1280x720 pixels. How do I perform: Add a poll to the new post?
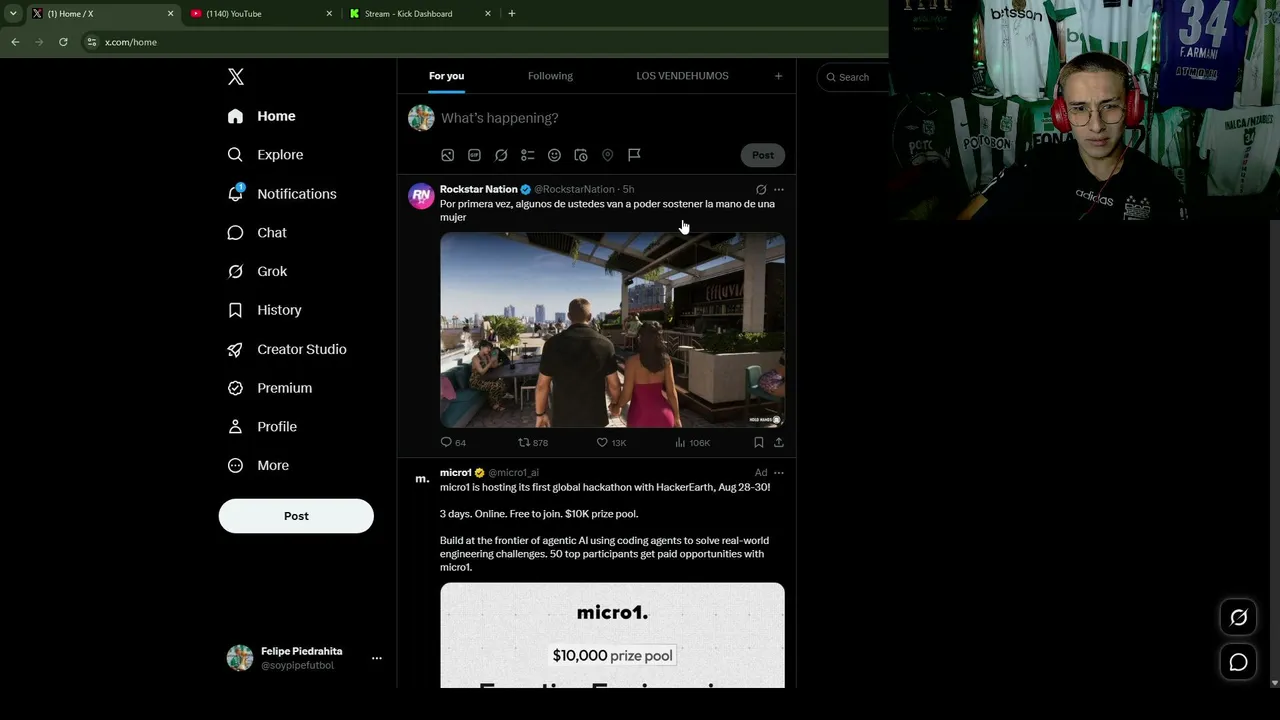point(528,155)
